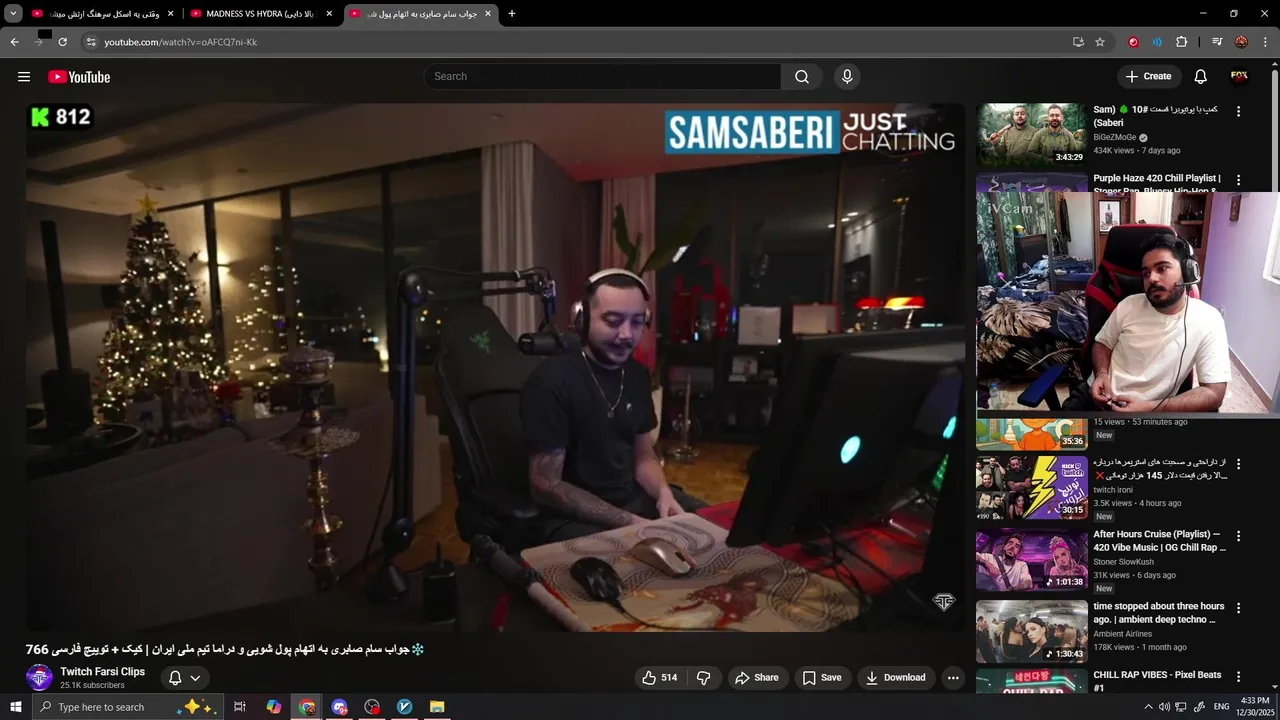
Task: Open the Chrome extensions puzzle icon
Action: 1182,42
